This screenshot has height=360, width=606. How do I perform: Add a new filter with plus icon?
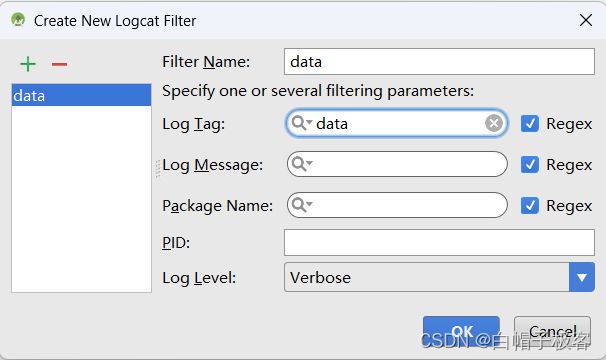(28, 64)
